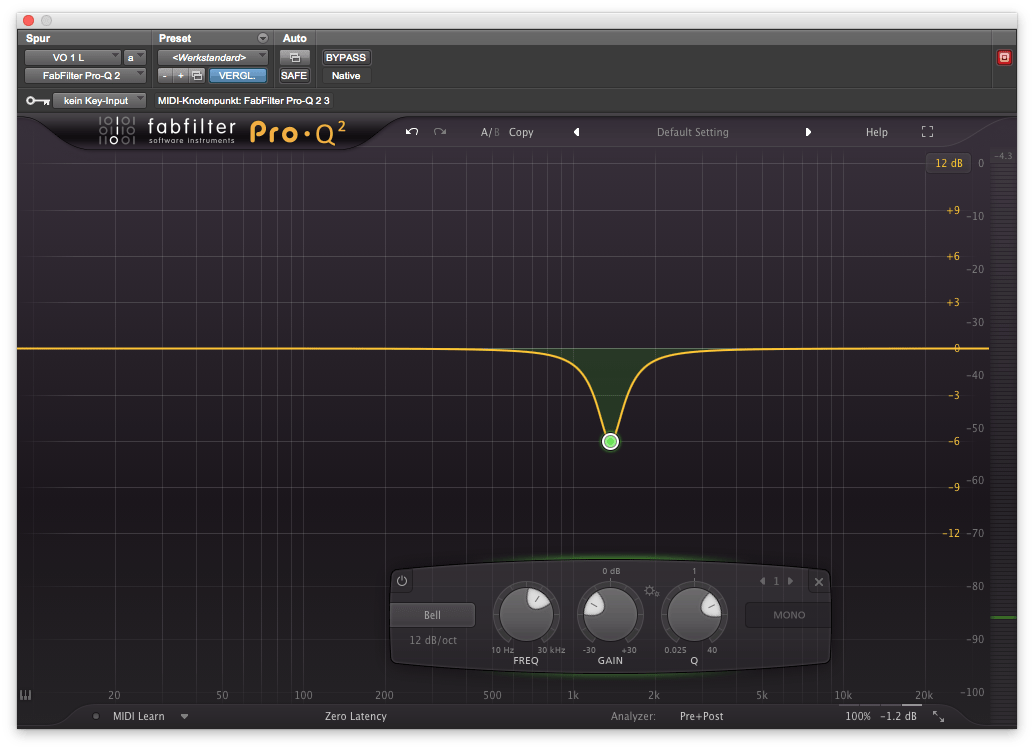This screenshot has height=750, width=1034.
Task: Click the Q value 1 label
Action: pyautogui.click(x=694, y=571)
